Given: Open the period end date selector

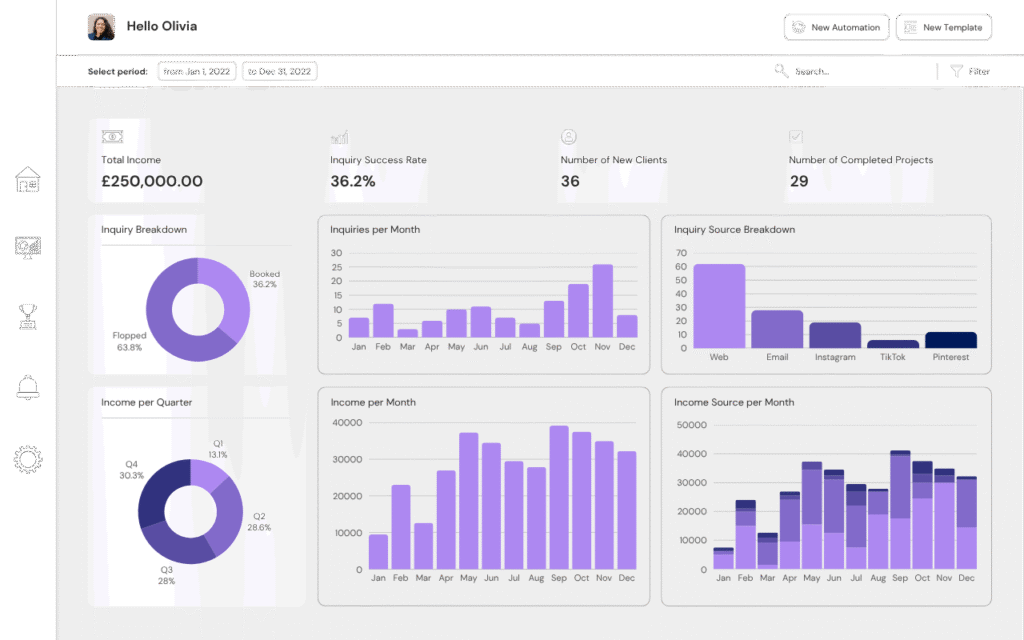Looking at the screenshot, I should [280, 71].
